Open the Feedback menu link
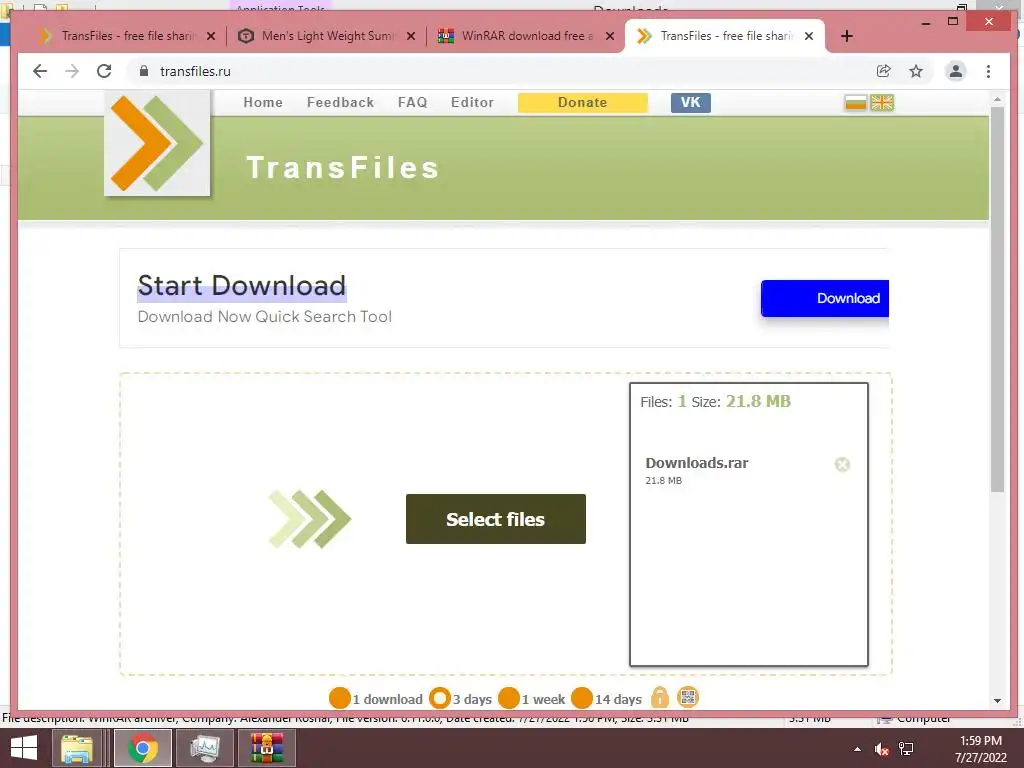This screenshot has width=1024, height=768. (340, 103)
